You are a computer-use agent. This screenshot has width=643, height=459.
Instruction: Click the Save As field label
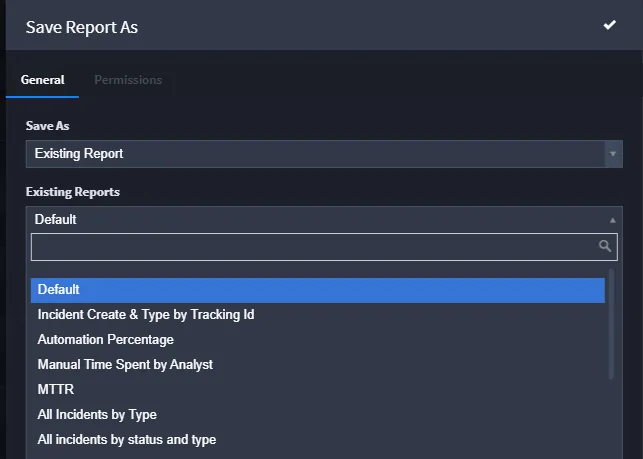tap(48, 126)
